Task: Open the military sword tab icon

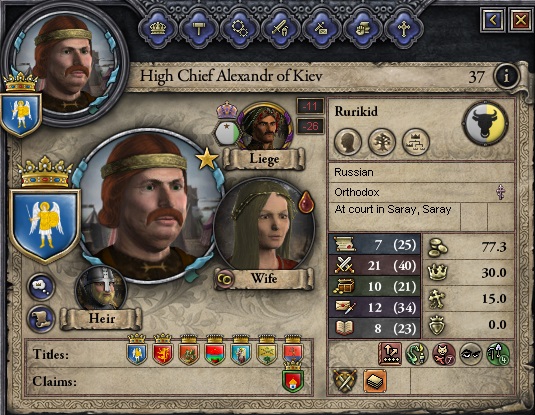Action: [x=280, y=28]
